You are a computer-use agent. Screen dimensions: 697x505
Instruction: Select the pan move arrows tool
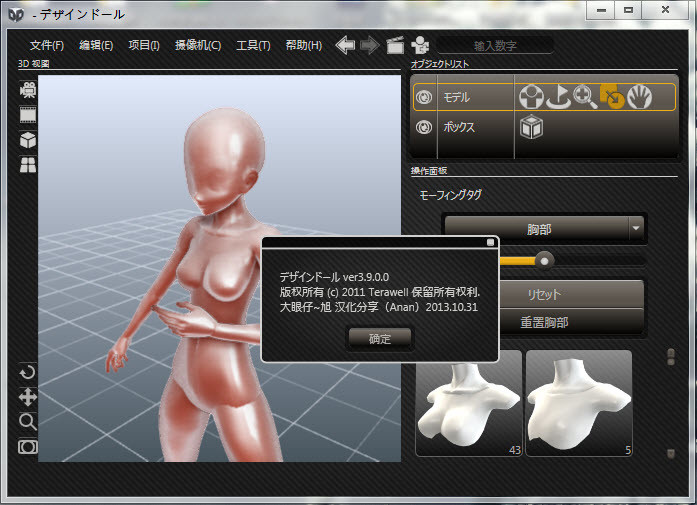click(28, 397)
